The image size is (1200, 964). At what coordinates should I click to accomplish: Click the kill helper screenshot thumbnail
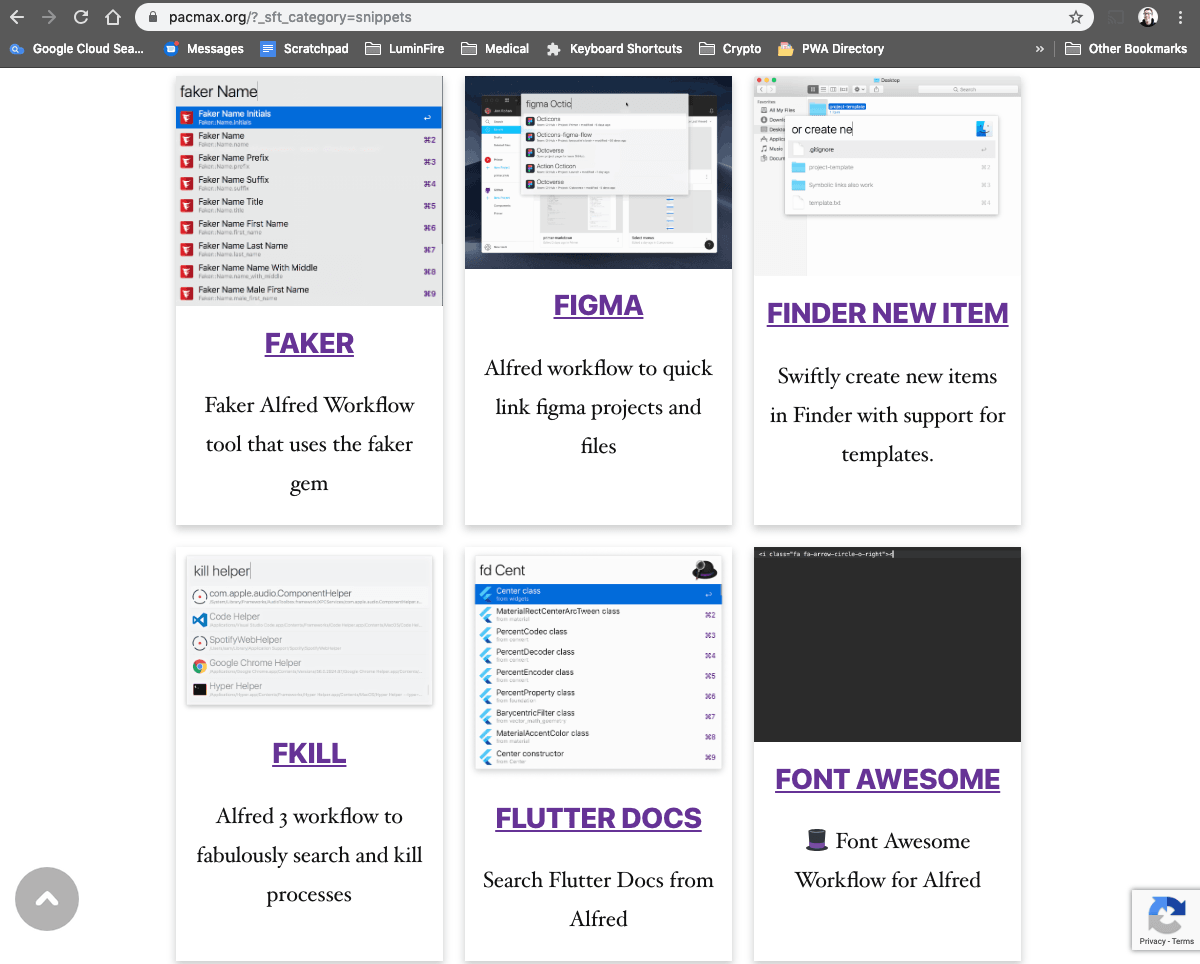pyautogui.click(x=309, y=631)
